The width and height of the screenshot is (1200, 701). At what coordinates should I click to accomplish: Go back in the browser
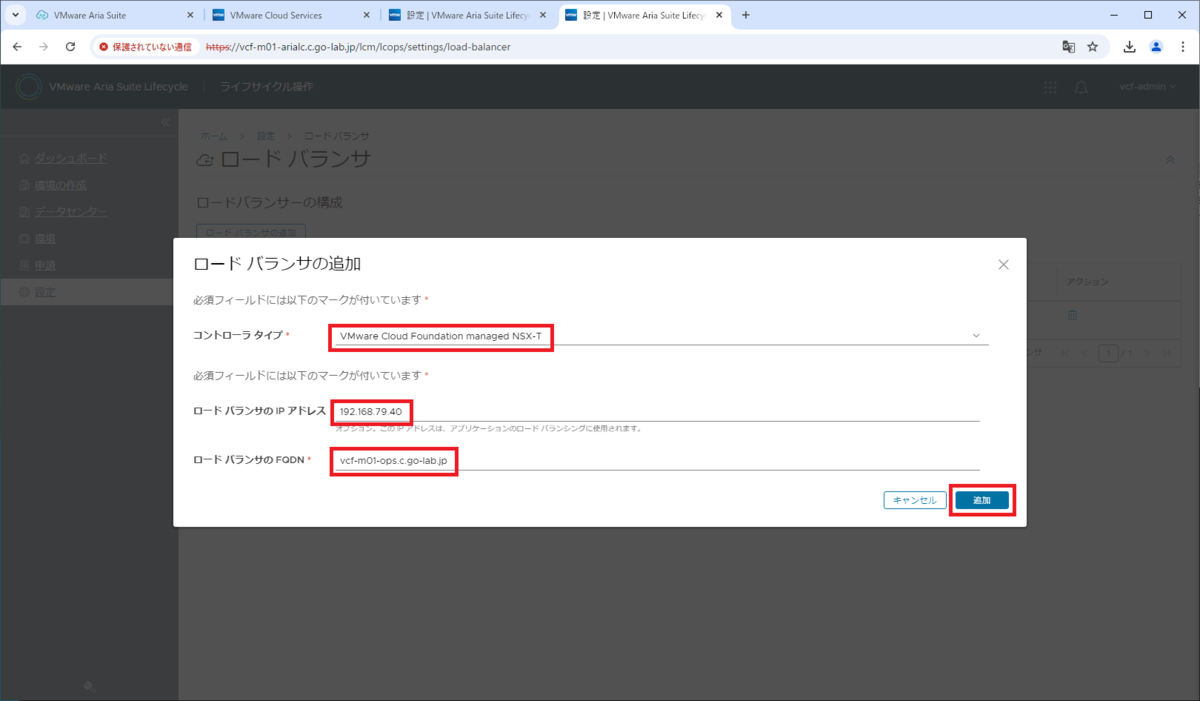(17, 47)
